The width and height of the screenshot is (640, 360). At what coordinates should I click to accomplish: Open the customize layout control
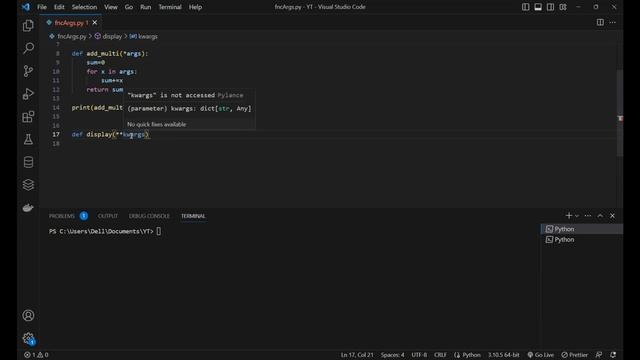coord(563,7)
